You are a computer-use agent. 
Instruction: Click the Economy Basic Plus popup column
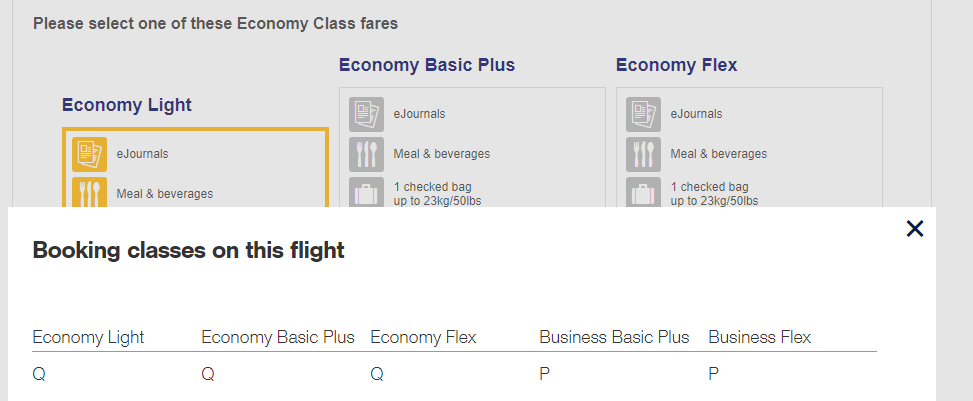pos(278,337)
